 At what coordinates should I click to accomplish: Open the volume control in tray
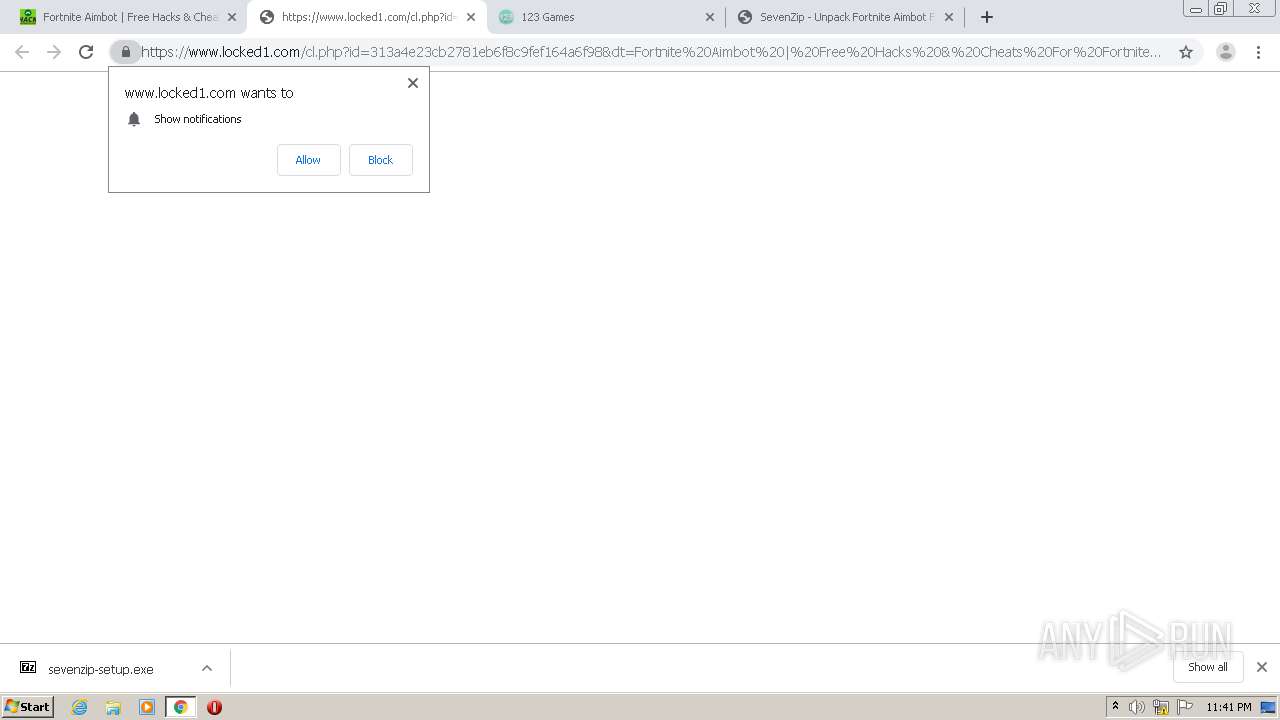[1137, 707]
